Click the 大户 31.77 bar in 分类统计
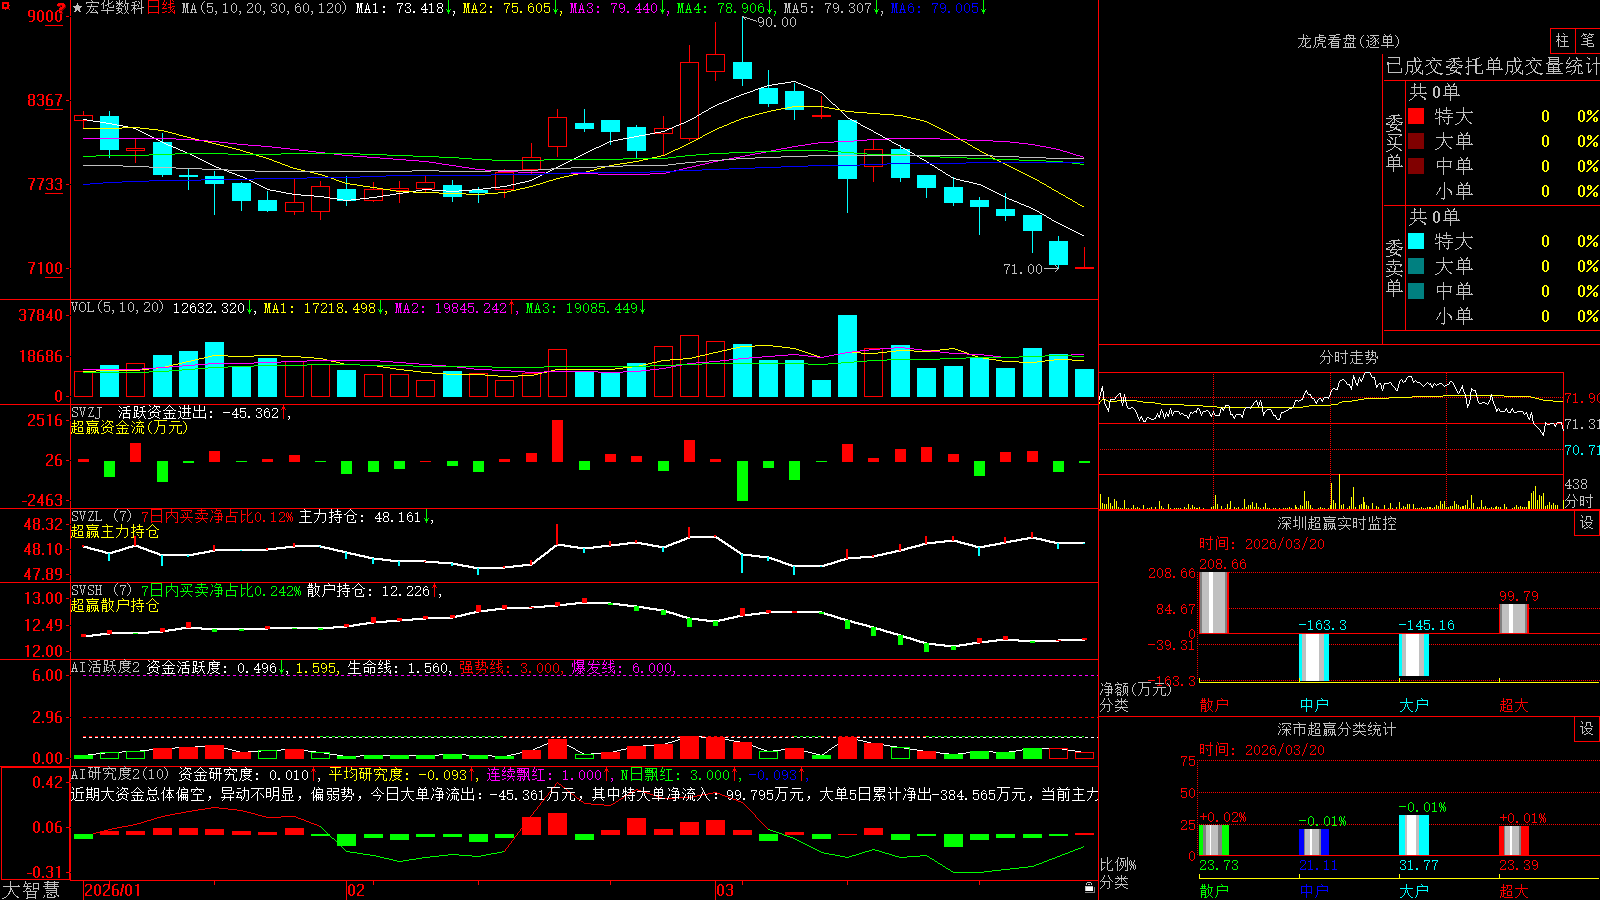The width and height of the screenshot is (1600, 900). [1414, 835]
